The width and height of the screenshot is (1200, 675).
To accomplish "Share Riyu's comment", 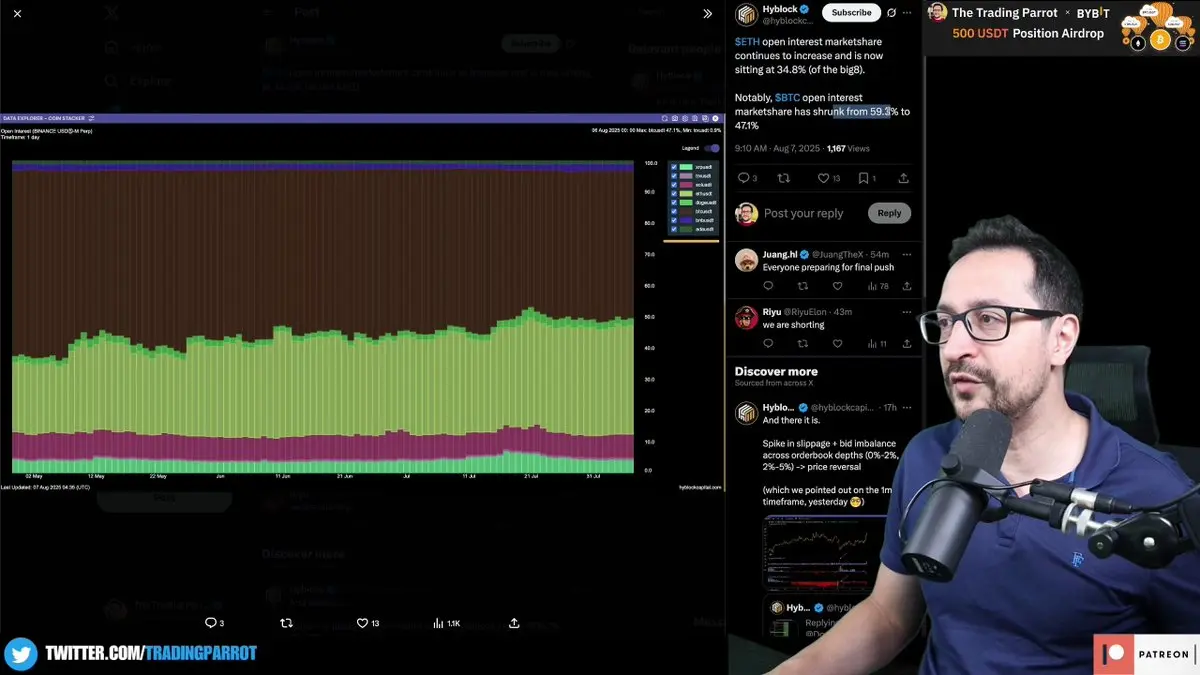I will (907, 344).
